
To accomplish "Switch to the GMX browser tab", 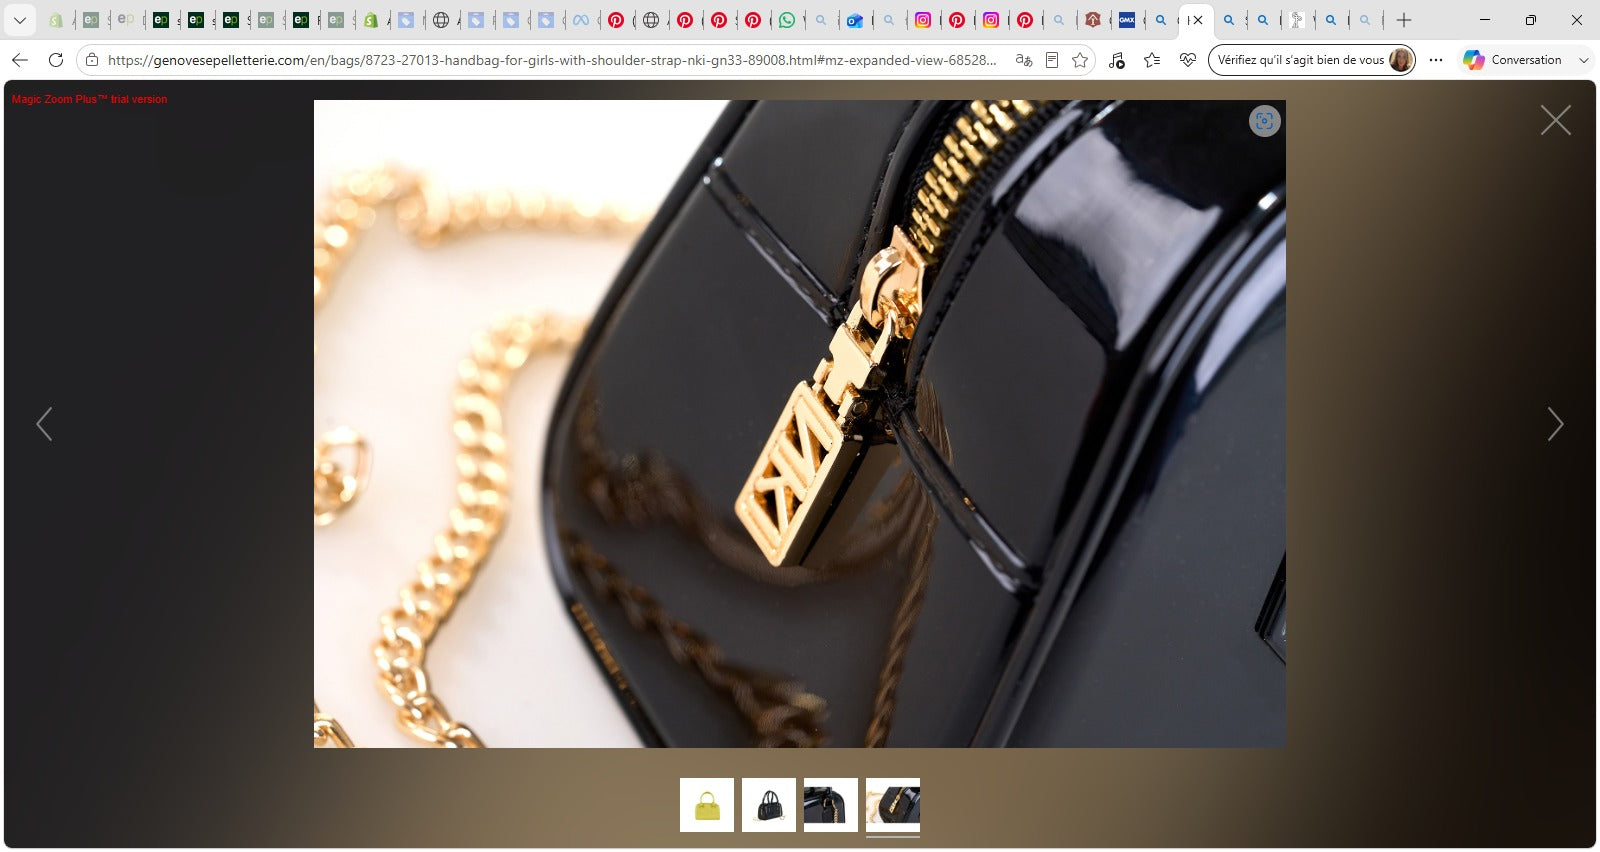I will coord(1127,20).
